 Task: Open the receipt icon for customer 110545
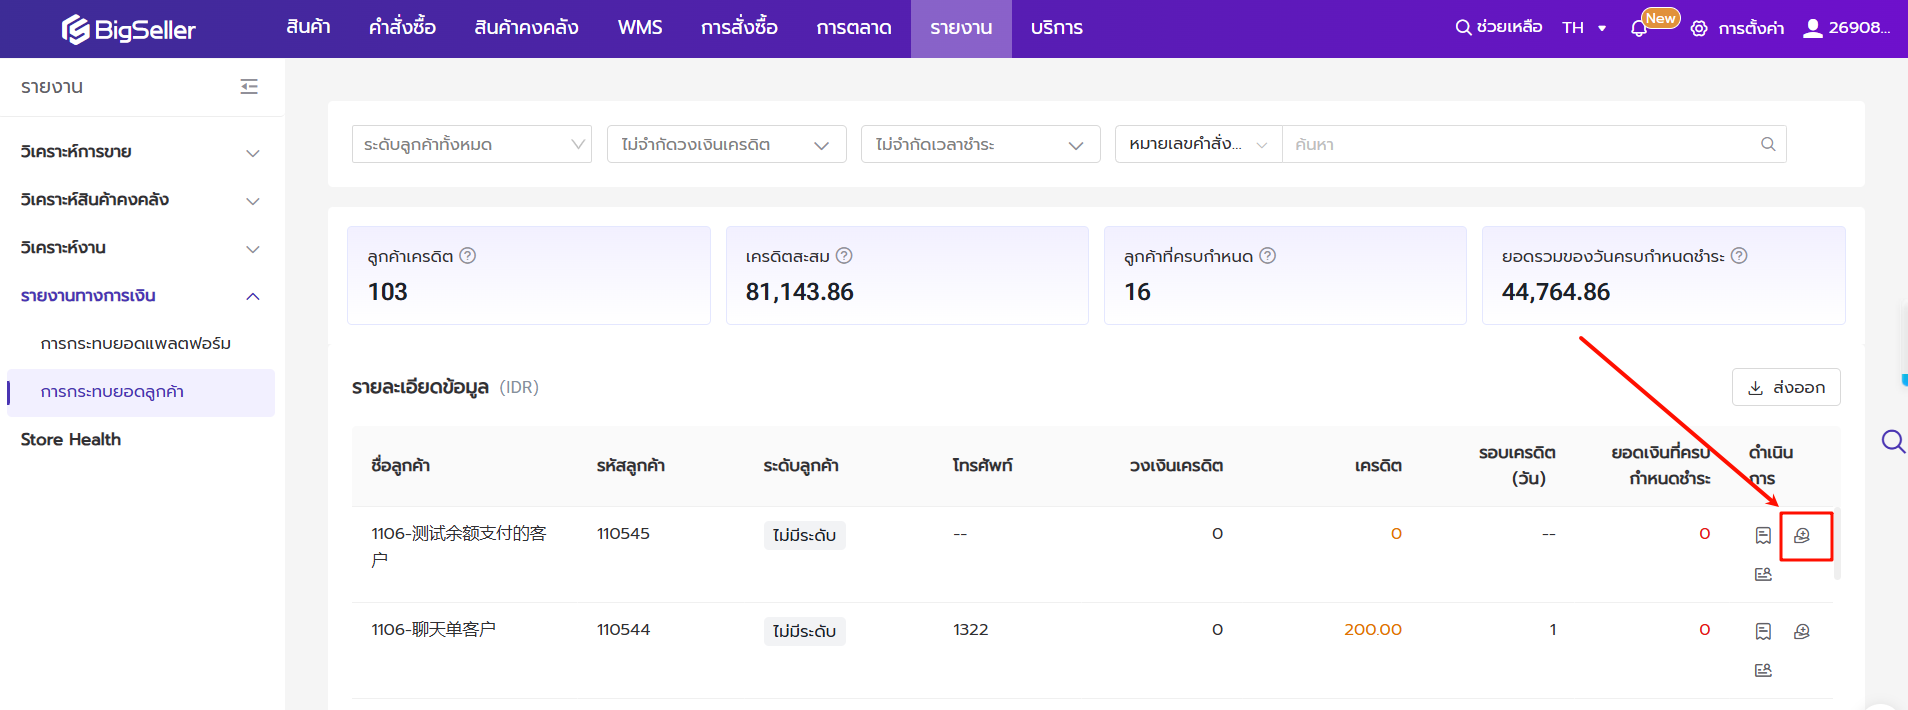[1763, 536]
